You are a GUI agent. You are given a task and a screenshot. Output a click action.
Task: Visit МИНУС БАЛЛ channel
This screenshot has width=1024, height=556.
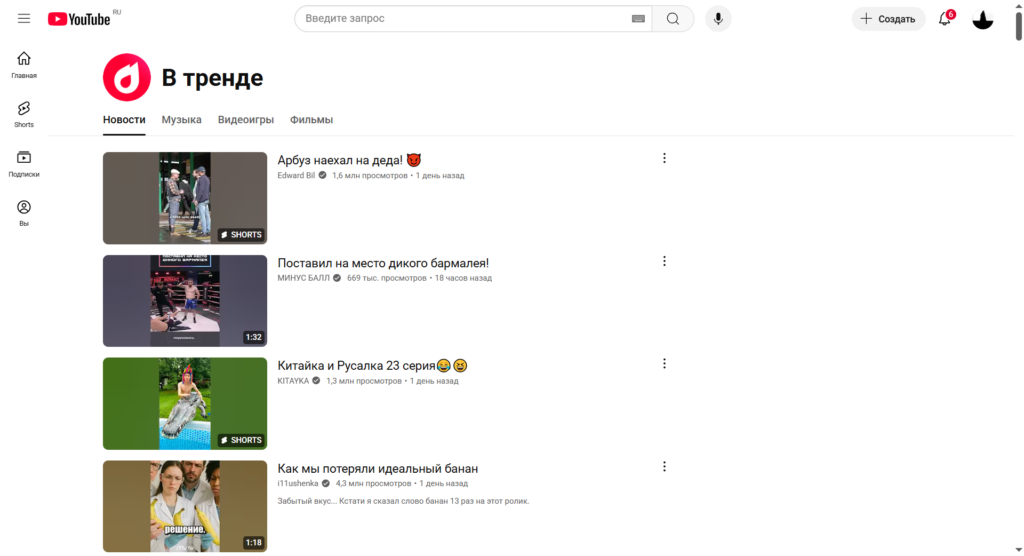304,278
